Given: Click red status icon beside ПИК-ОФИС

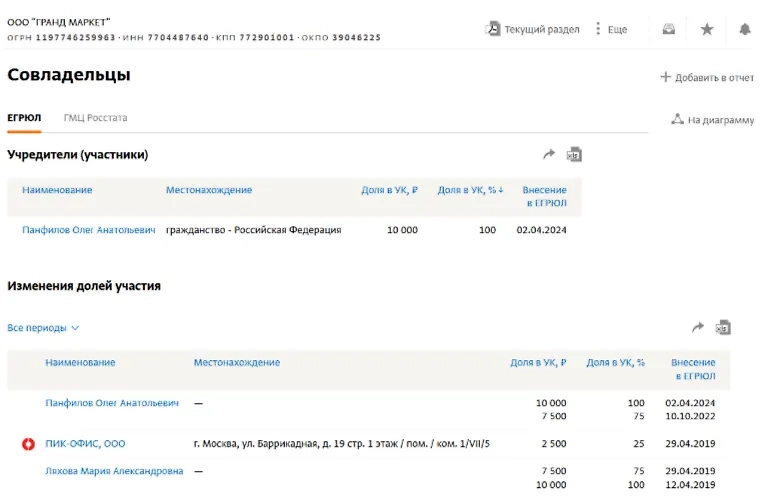Looking at the screenshot, I should coord(28,443).
